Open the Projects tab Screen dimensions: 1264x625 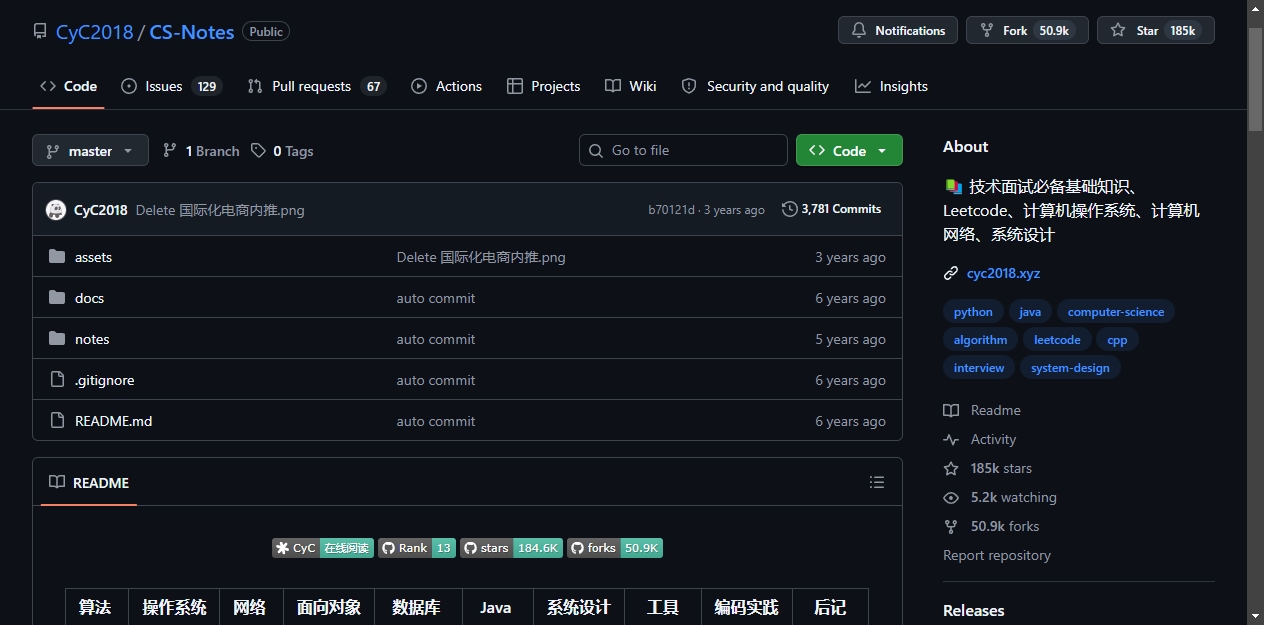click(544, 86)
